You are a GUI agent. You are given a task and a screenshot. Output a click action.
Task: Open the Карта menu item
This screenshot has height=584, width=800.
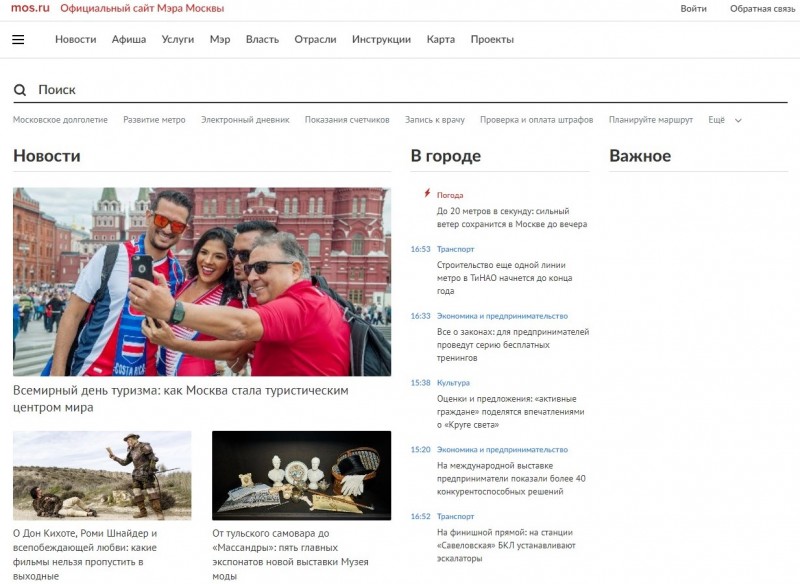click(441, 40)
